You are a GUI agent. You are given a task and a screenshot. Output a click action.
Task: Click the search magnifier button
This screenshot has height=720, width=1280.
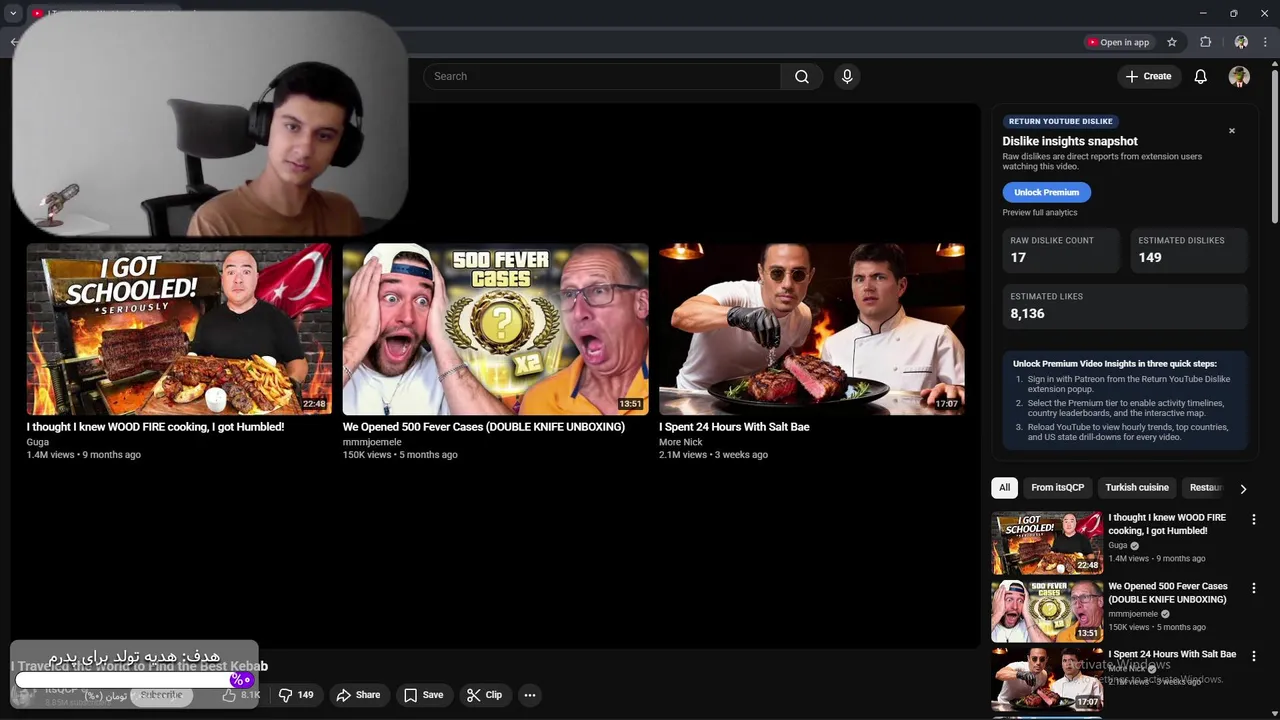click(x=802, y=76)
